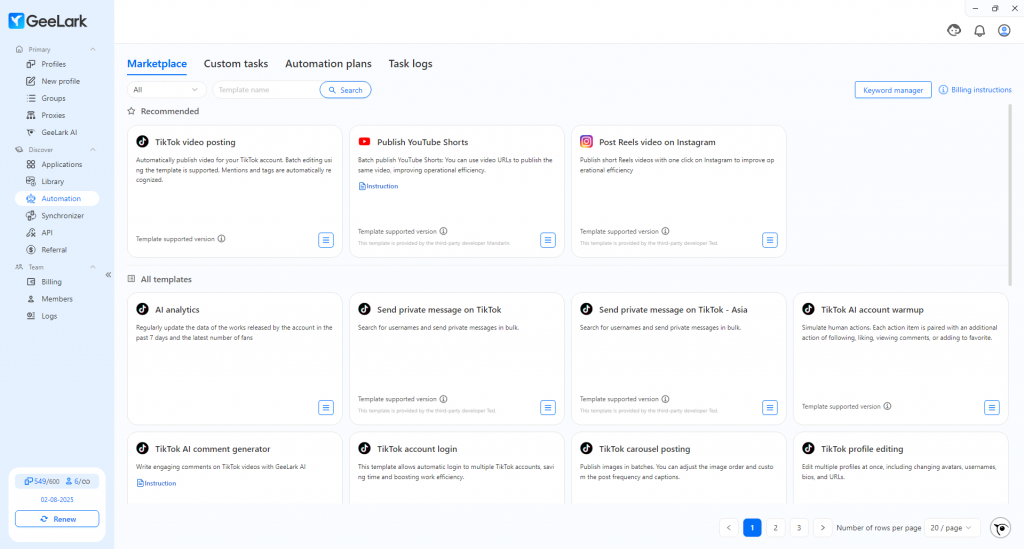This screenshot has width=1024, height=549.
Task: Click the vertical scrollbar of templates
Action: pyautogui.click(x=1010, y=195)
